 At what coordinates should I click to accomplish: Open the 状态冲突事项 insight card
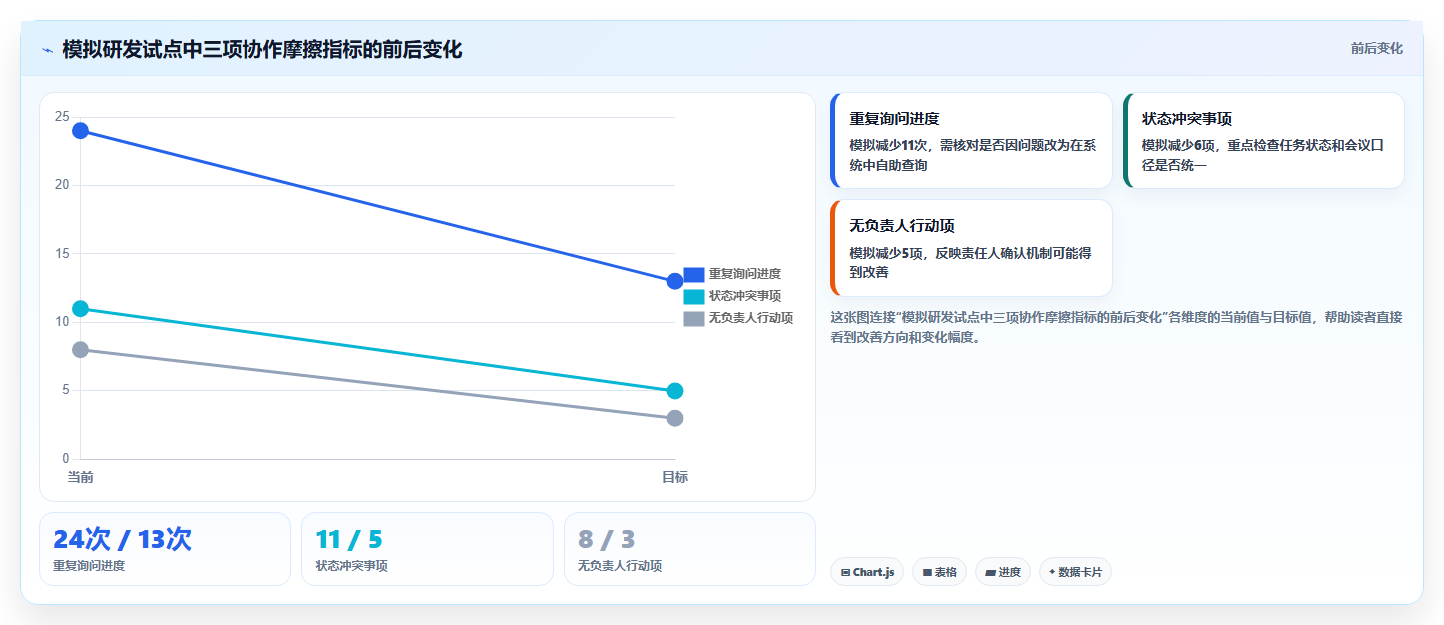(1264, 140)
